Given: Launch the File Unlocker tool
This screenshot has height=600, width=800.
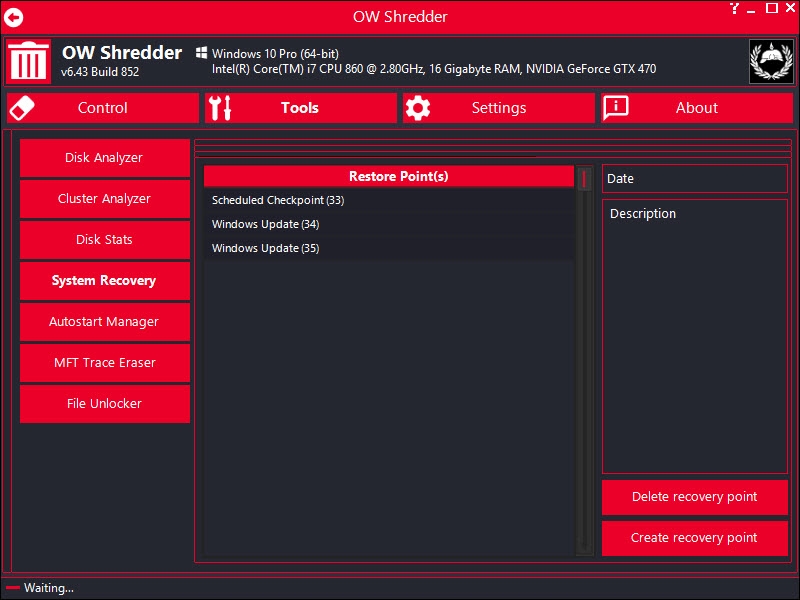Looking at the screenshot, I should [105, 404].
